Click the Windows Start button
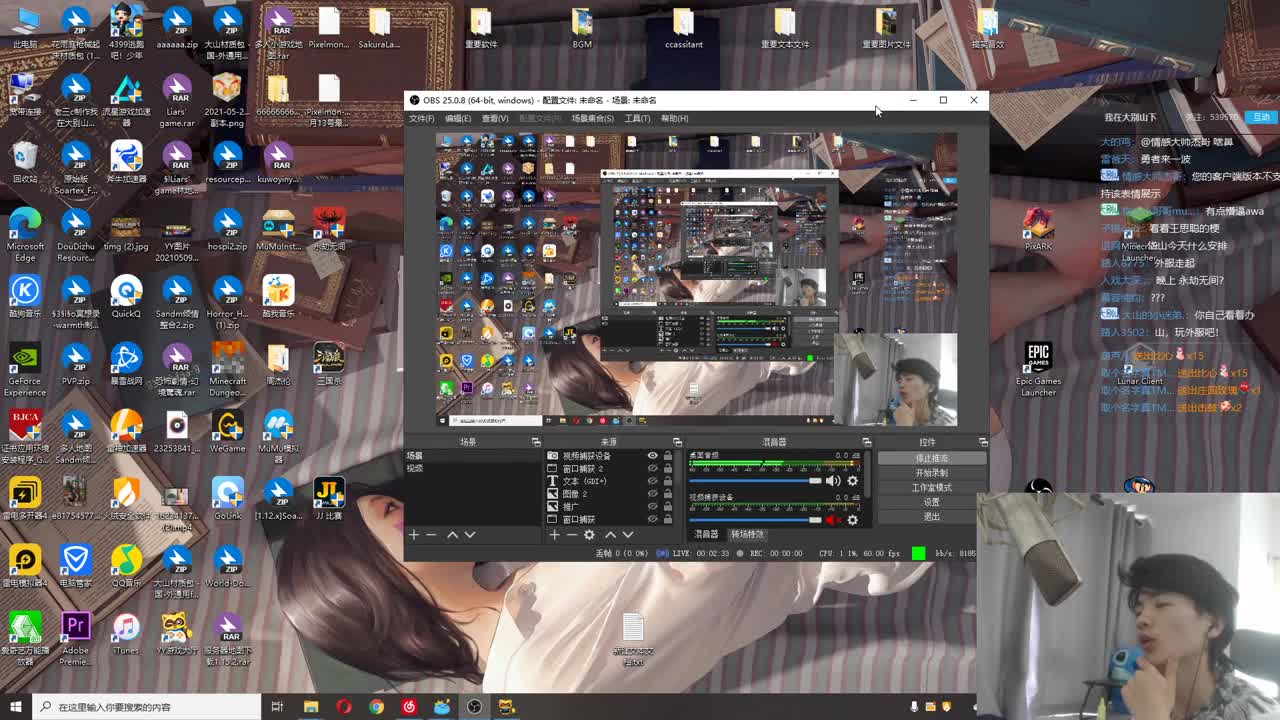 click(x=14, y=707)
